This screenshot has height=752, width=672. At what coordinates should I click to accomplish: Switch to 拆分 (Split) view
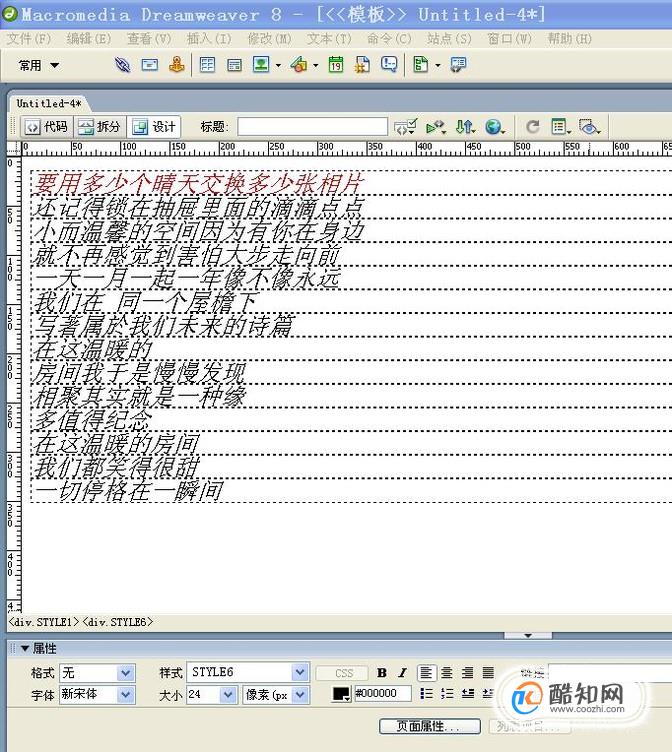coord(99,127)
